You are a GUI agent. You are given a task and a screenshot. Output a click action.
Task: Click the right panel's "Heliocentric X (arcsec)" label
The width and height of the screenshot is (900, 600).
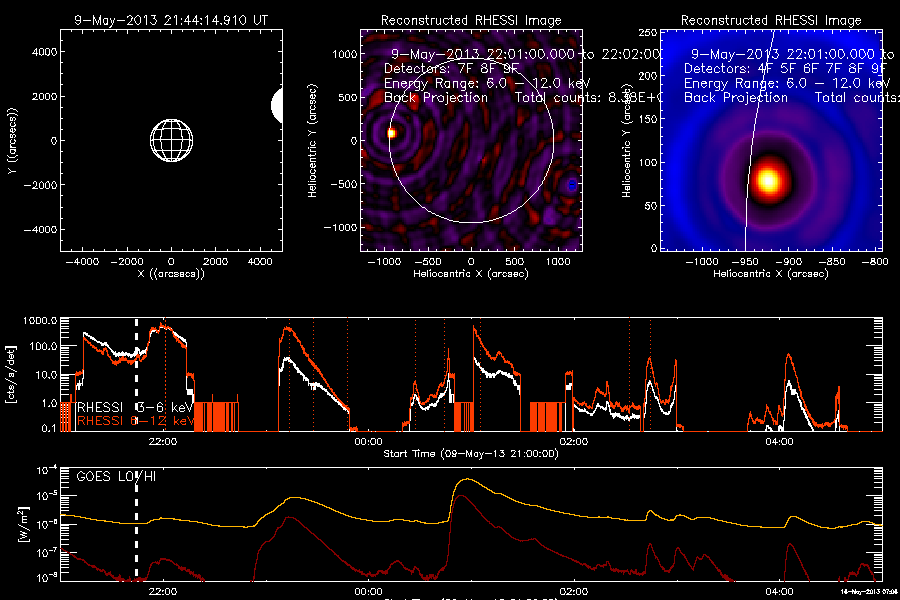point(771,274)
